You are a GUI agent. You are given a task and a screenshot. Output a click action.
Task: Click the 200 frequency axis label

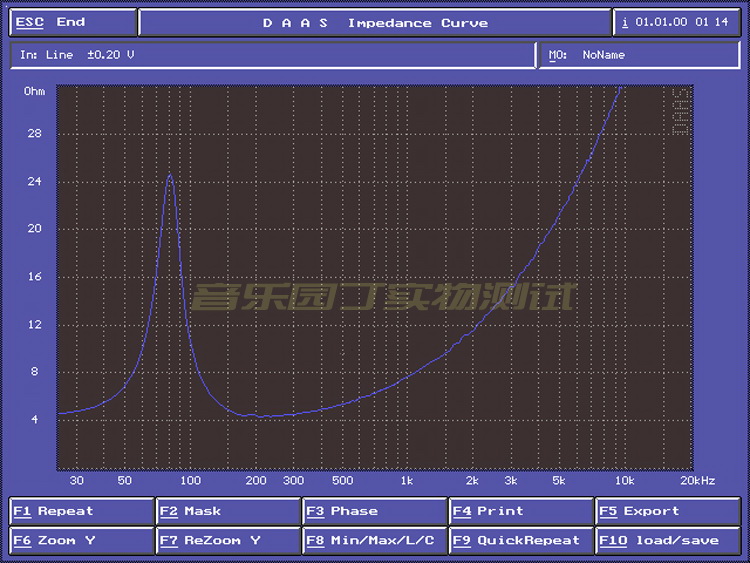click(x=256, y=481)
